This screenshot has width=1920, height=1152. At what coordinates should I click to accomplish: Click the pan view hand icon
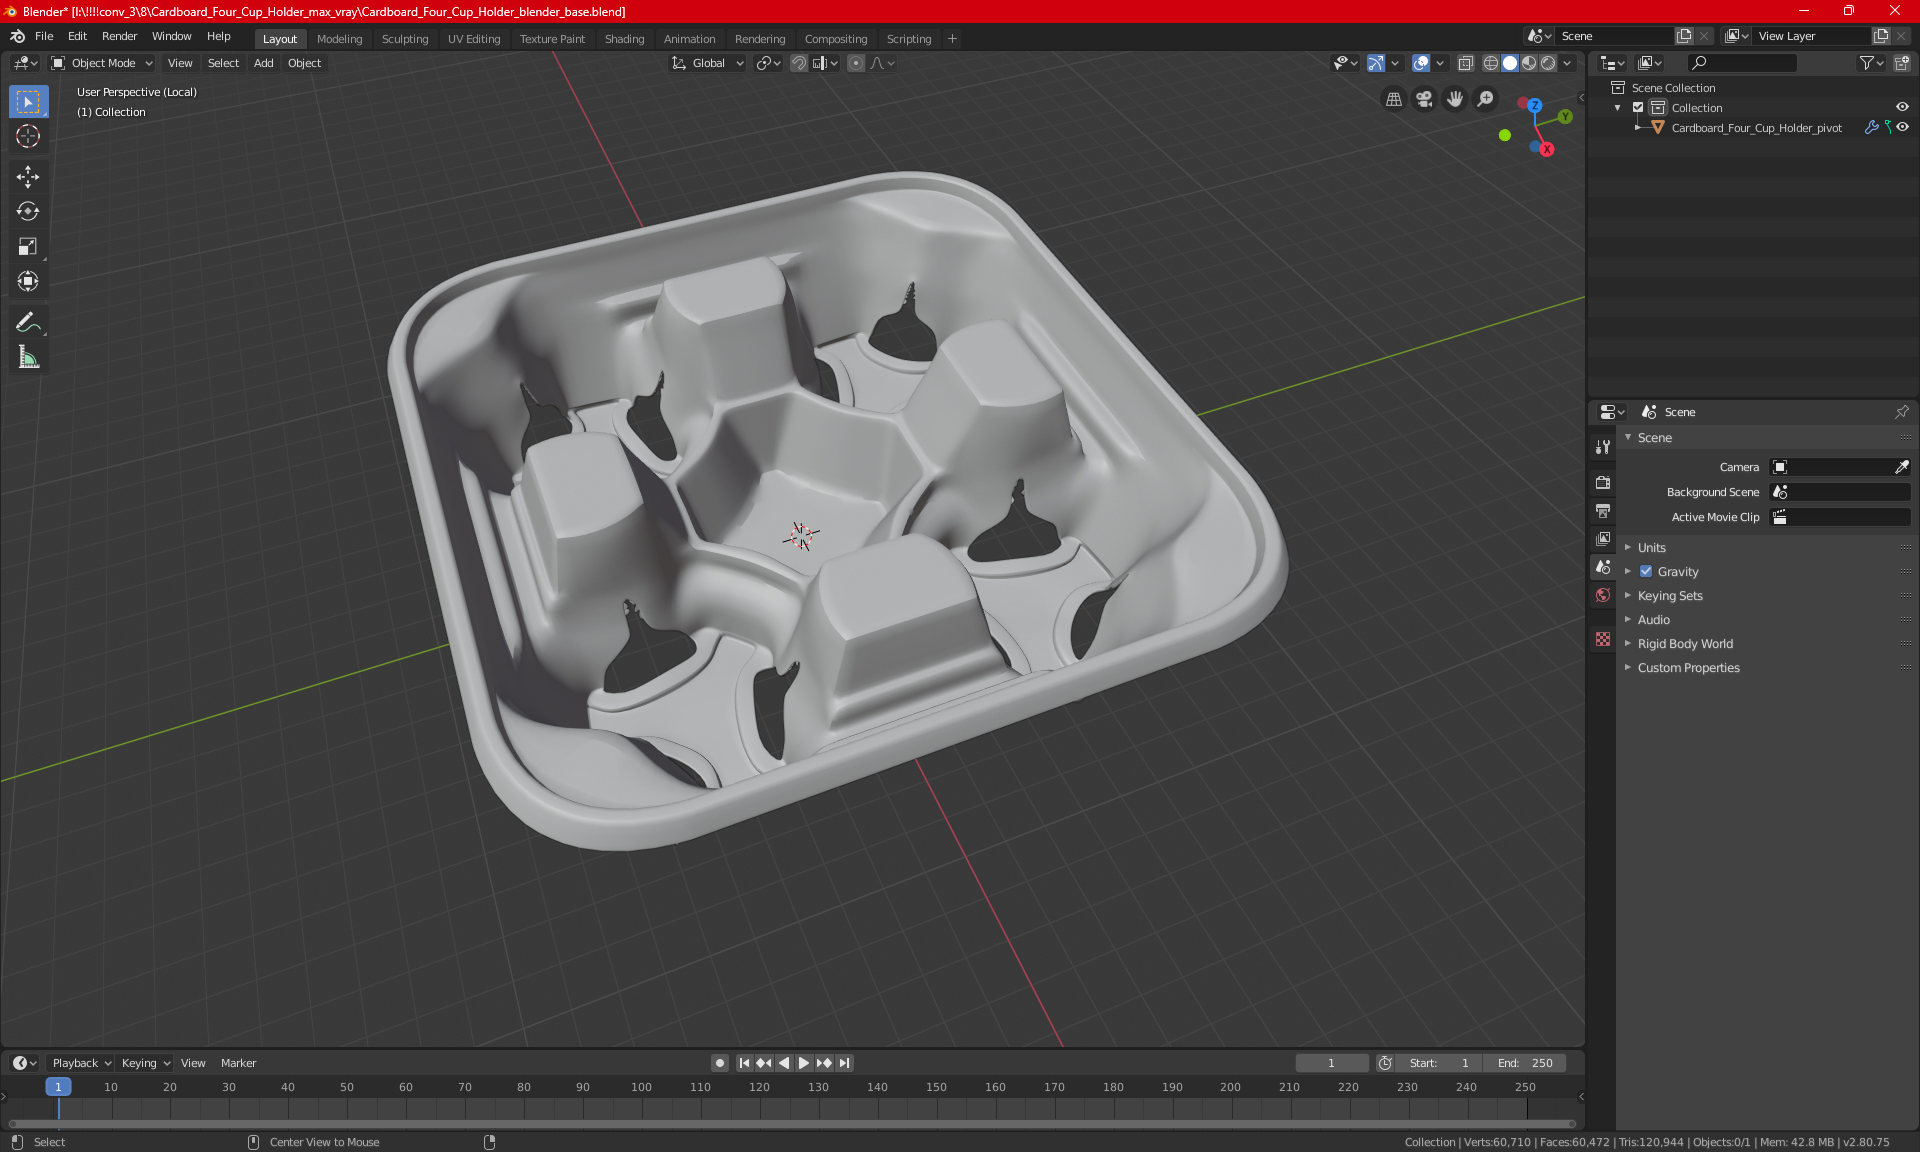pos(1455,99)
